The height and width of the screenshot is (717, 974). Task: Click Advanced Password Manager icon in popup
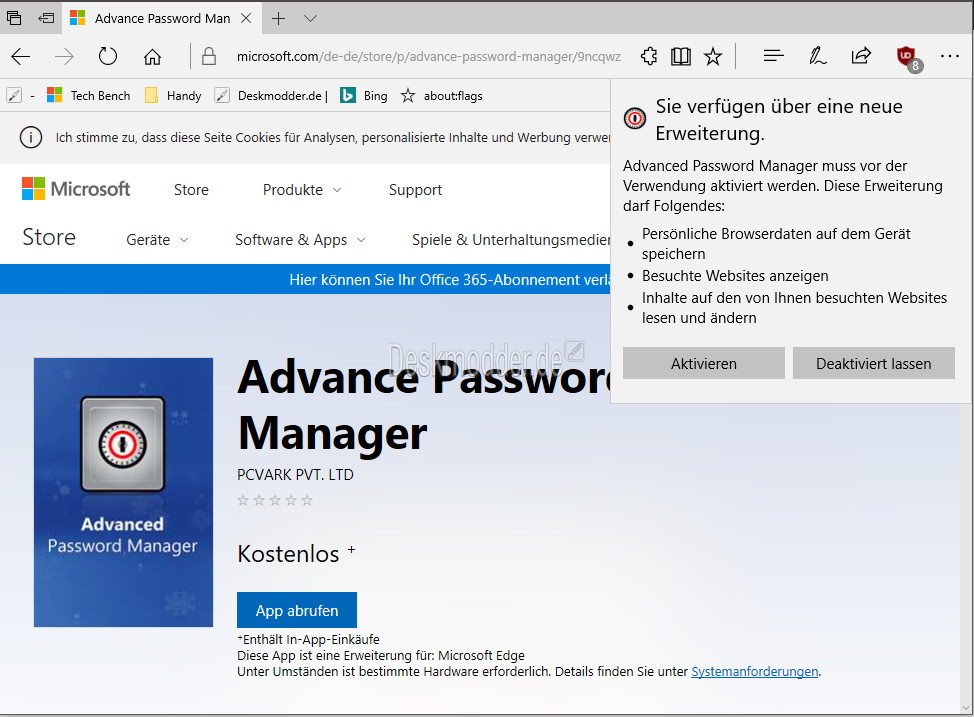[x=635, y=118]
